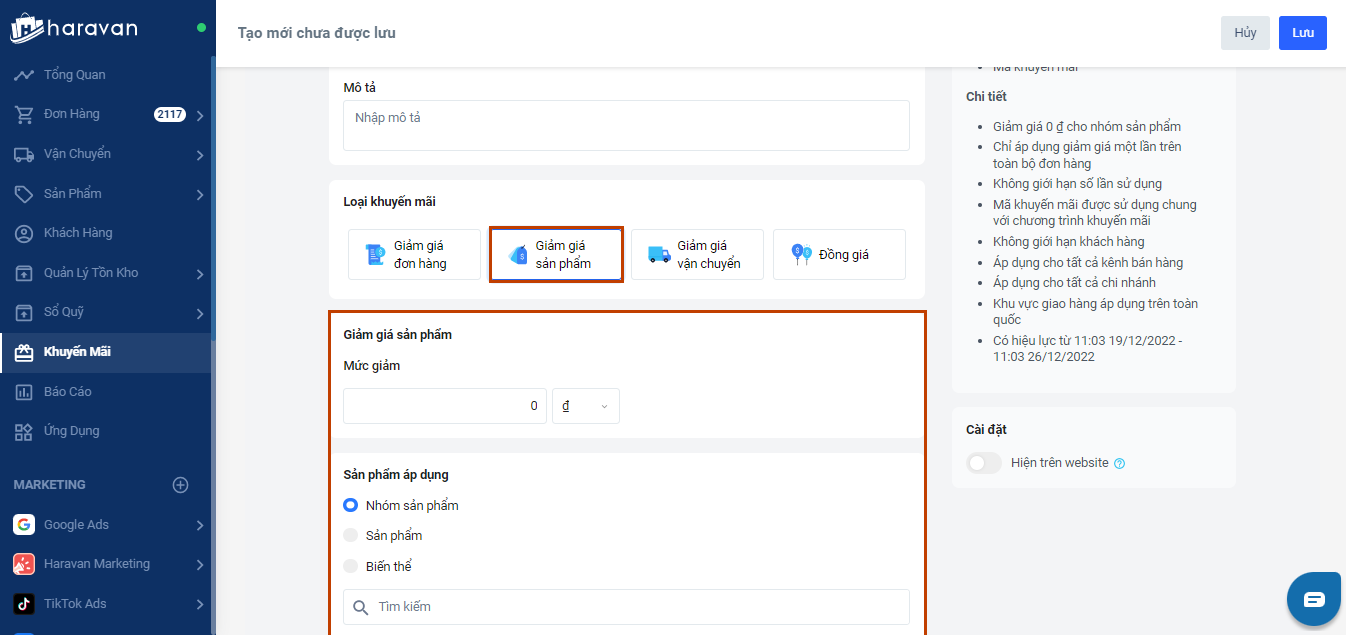Screen dimensions: 1346x635
Task: Click the green online status dot
Action: point(201,28)
